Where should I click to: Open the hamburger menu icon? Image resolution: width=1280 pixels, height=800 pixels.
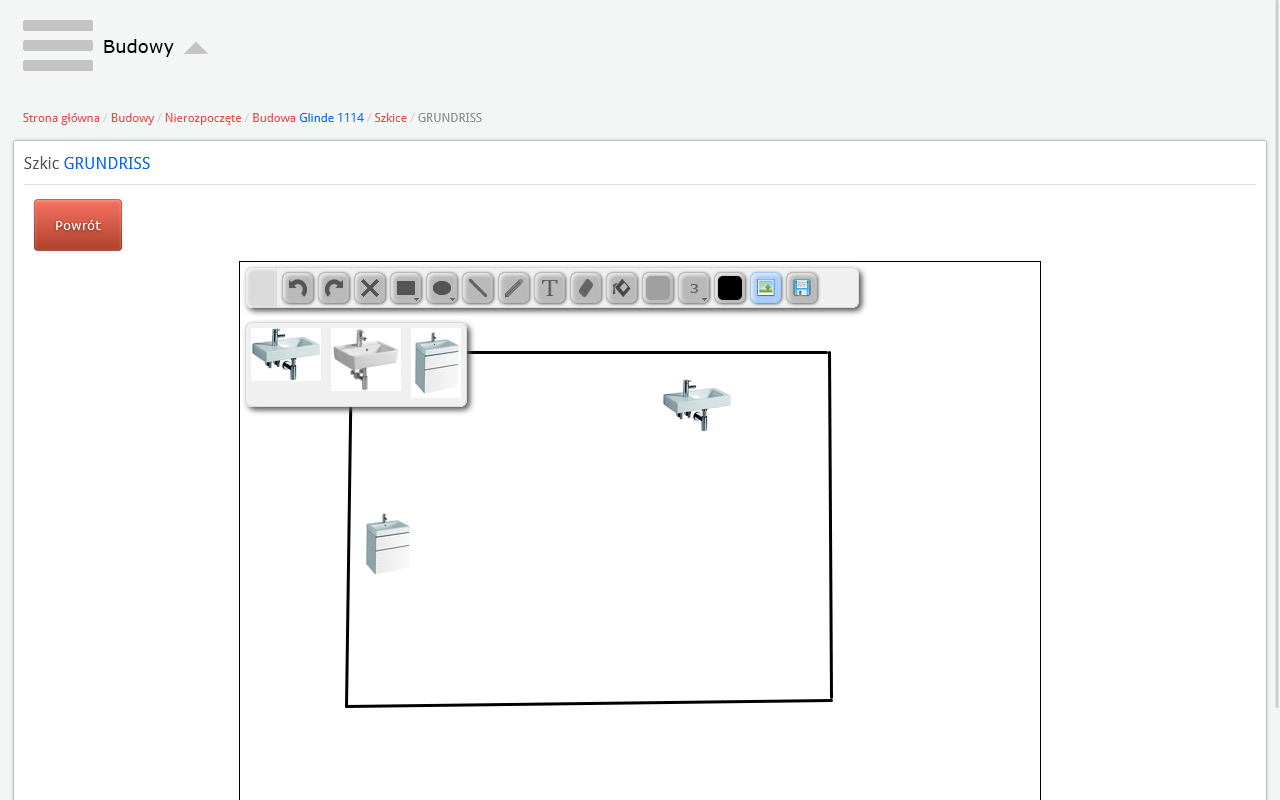pyautogui.click(x=58, y=46)
